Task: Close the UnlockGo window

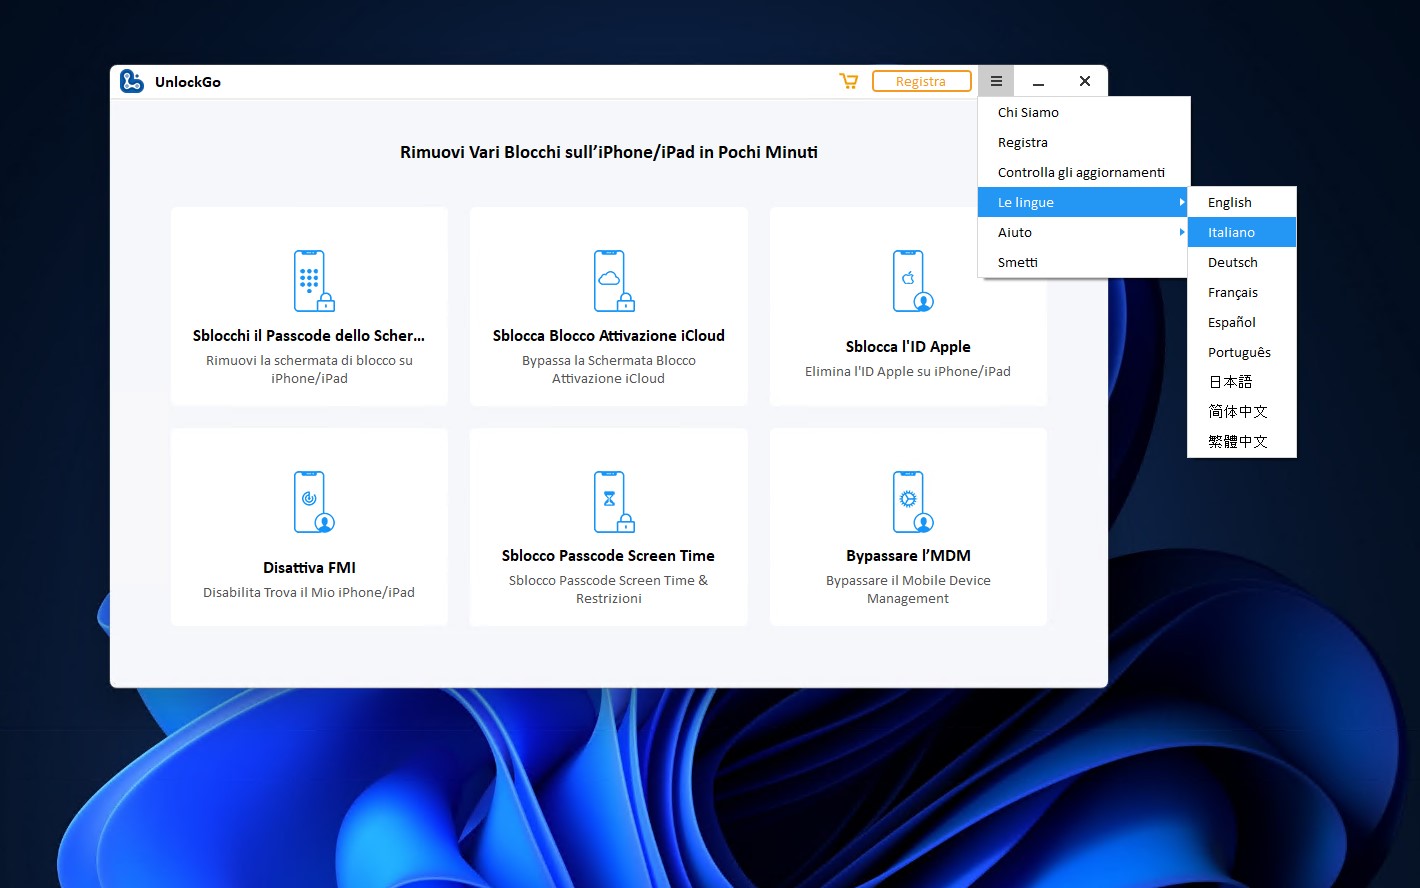Action: click(x=1085, y=81)
